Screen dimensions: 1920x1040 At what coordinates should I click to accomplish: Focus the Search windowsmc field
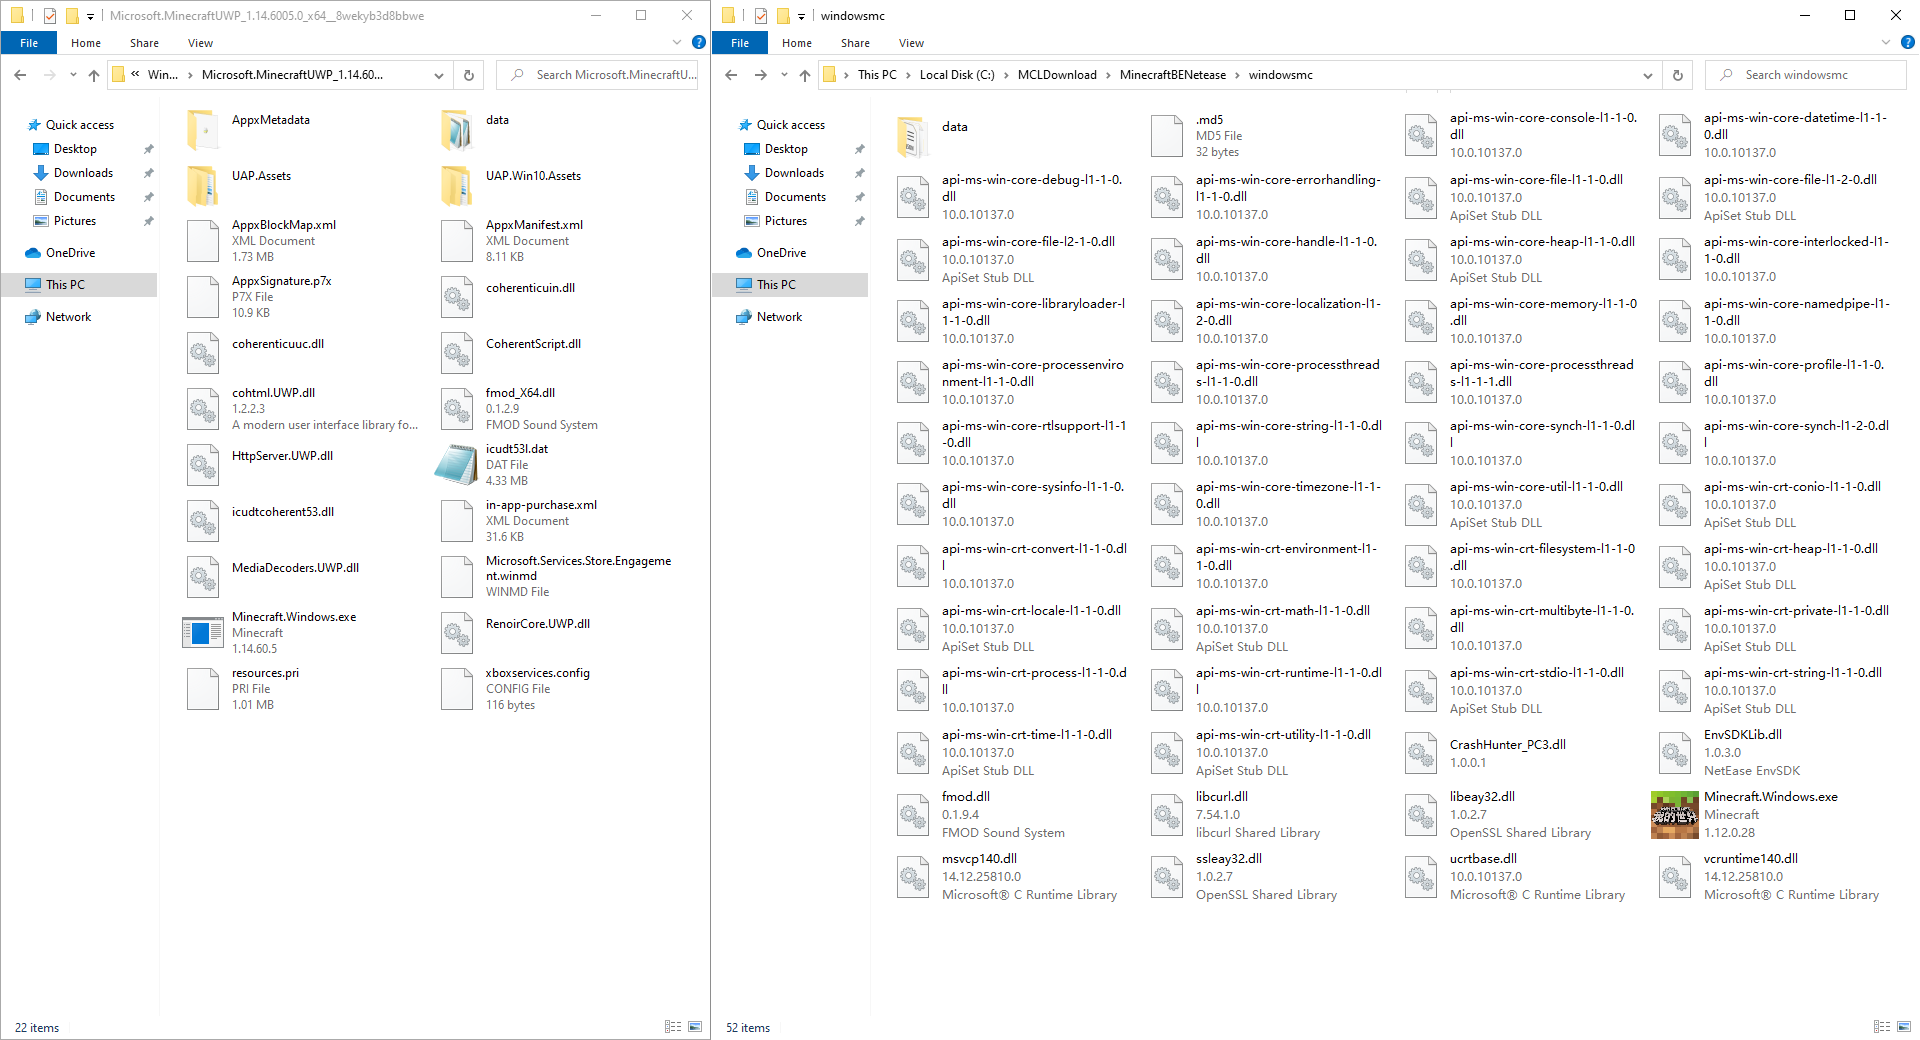pos(1806,75)
